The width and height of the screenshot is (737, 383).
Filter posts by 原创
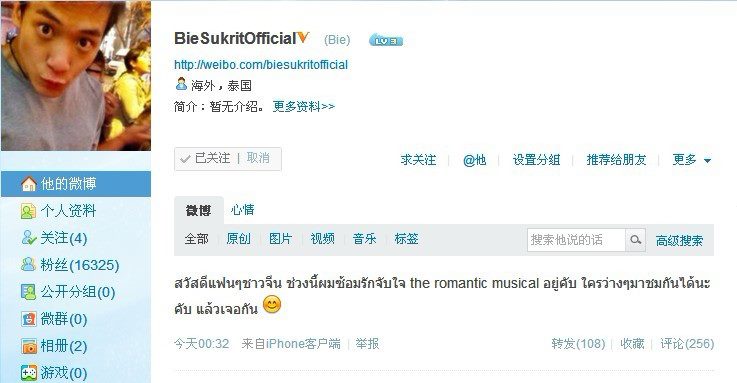(x=238, y=239)
